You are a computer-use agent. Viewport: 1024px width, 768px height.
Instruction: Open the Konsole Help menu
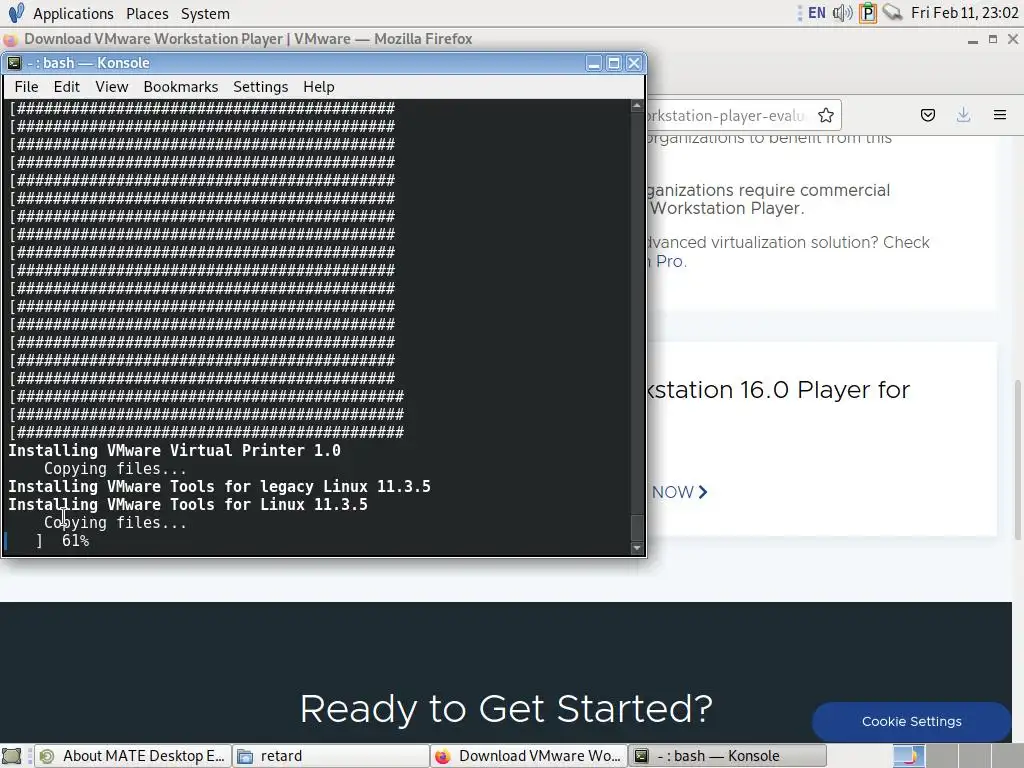[x=319, y=87]
